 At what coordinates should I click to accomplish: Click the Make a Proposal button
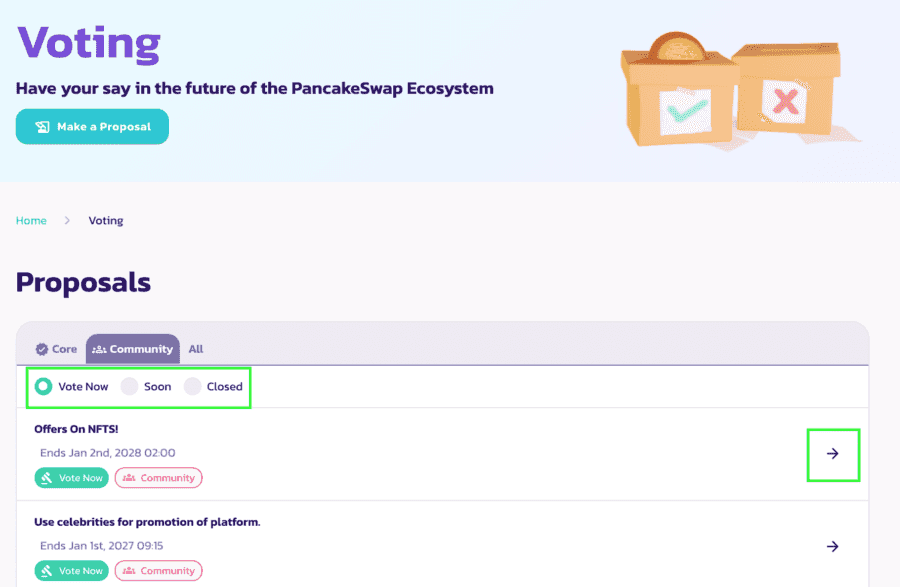tap(92, 127)
